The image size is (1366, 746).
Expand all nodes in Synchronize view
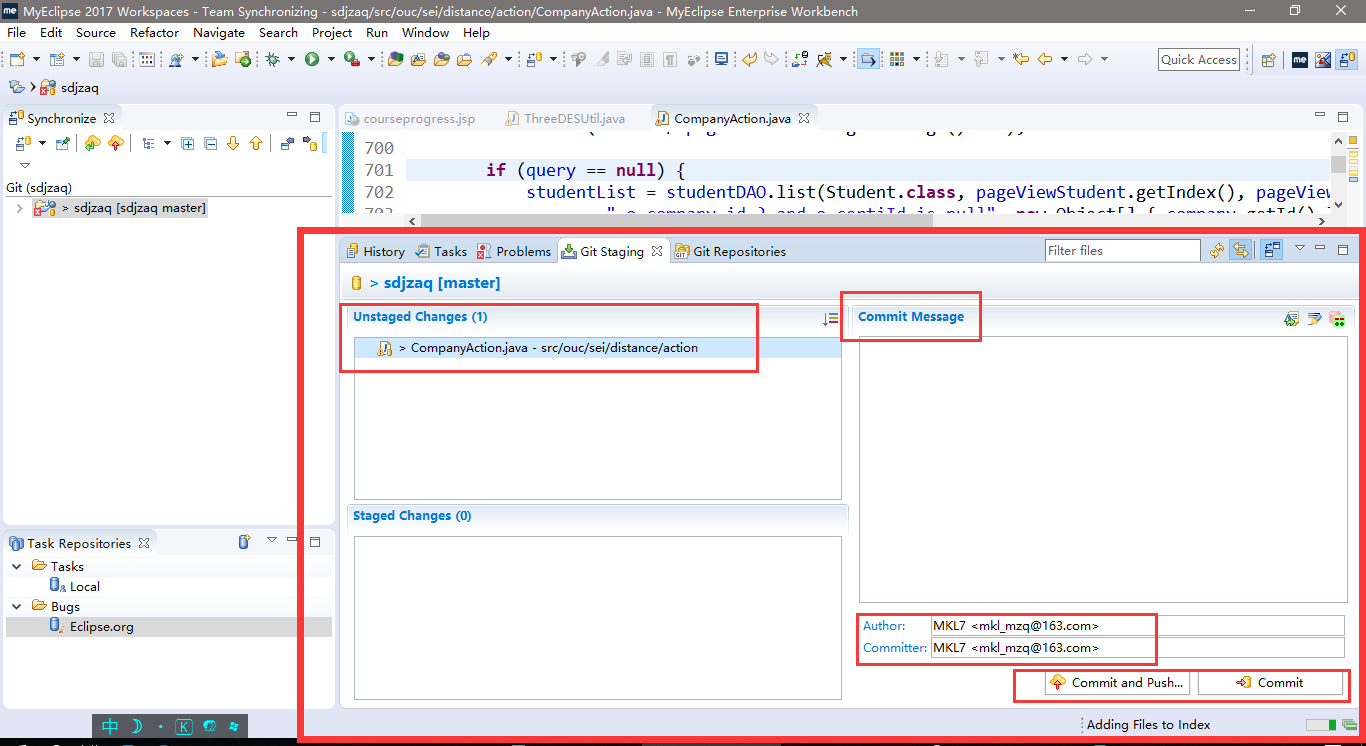click(x=187, y=144)
